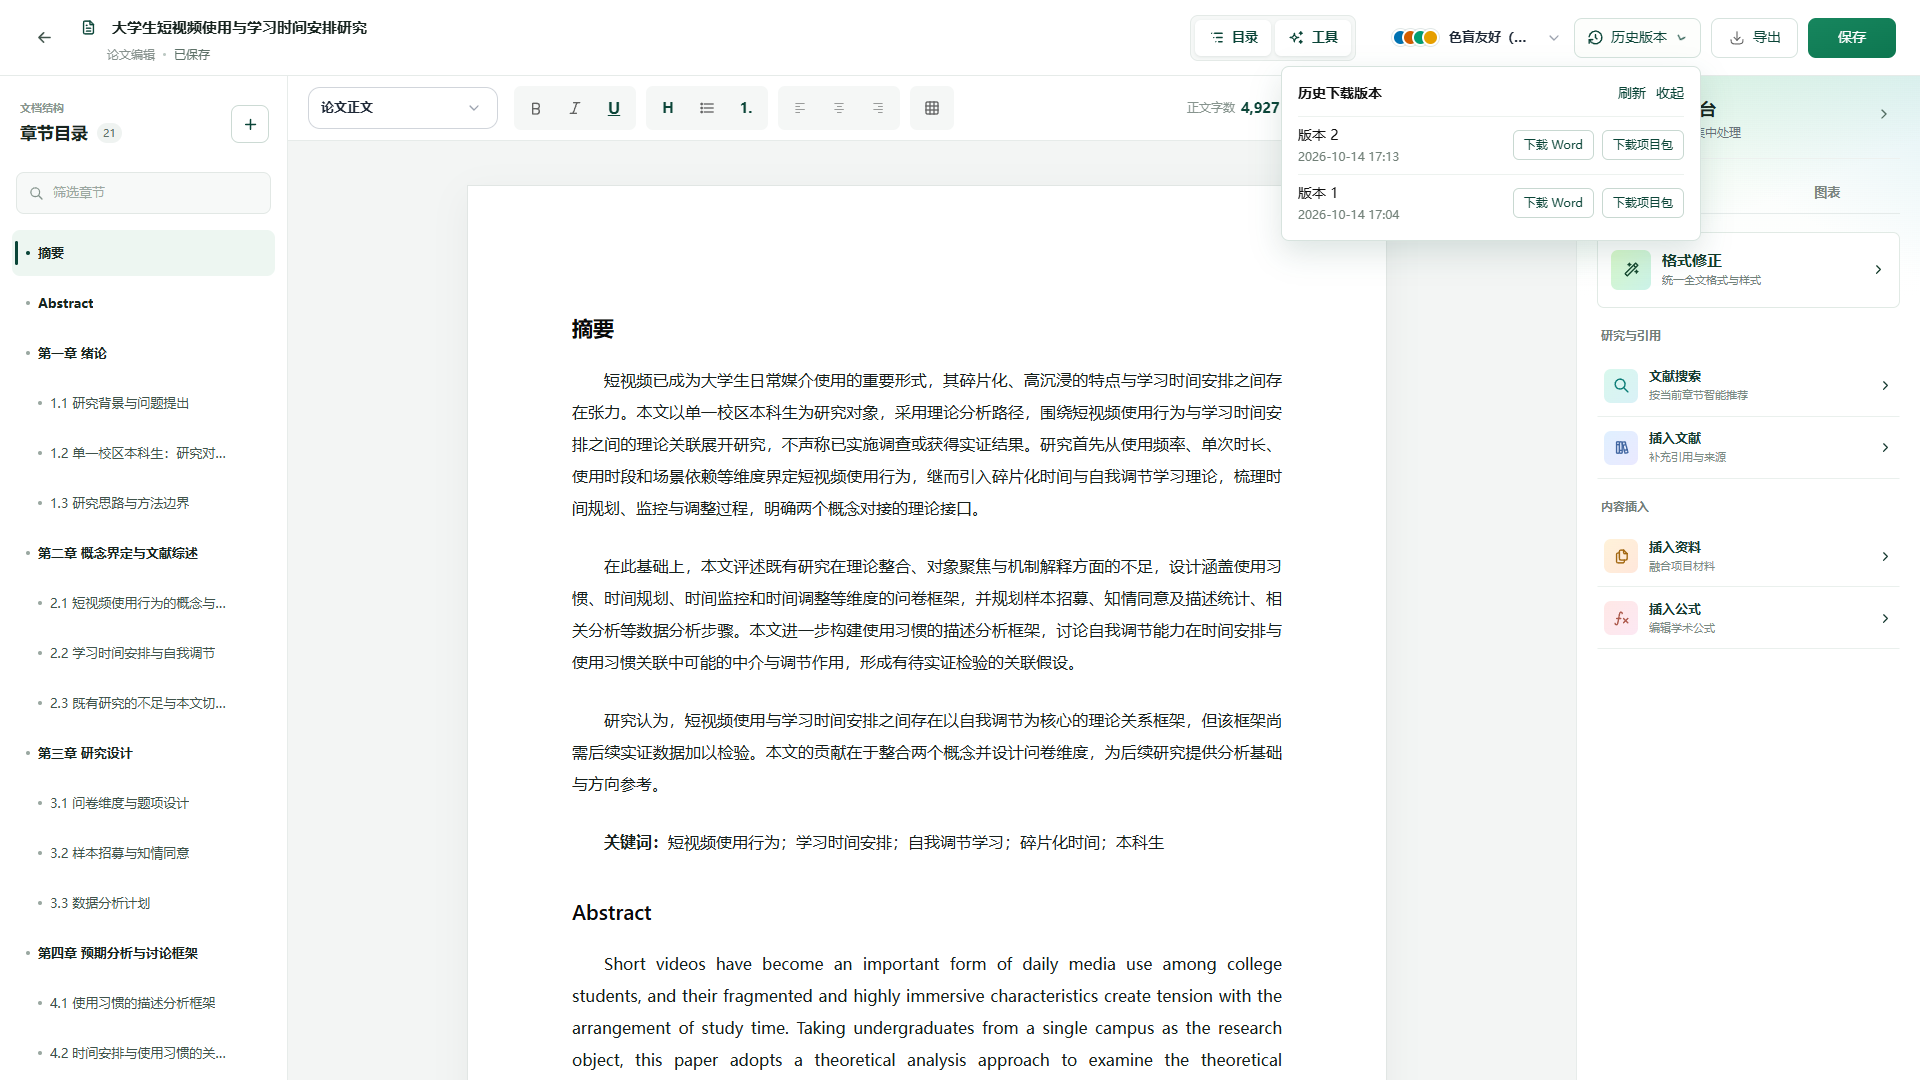
Task: Refresh the history versions list
Action: point(1631,93)
